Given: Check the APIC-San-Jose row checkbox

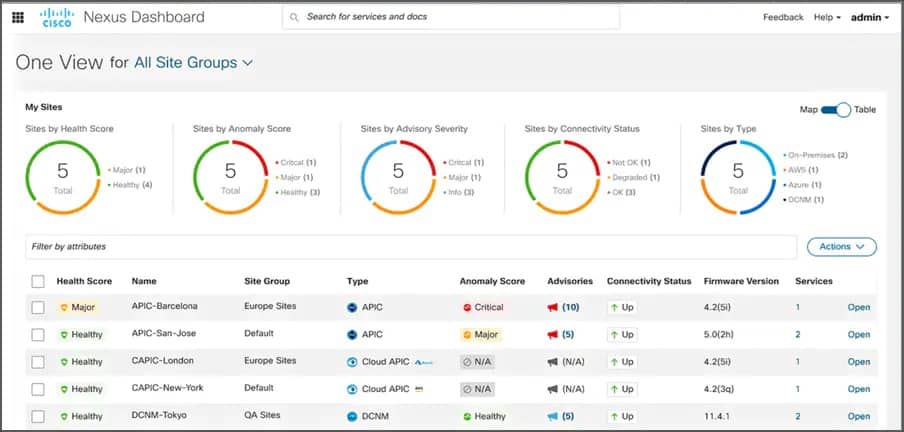Looking at the screenshot, I should 37,335.
